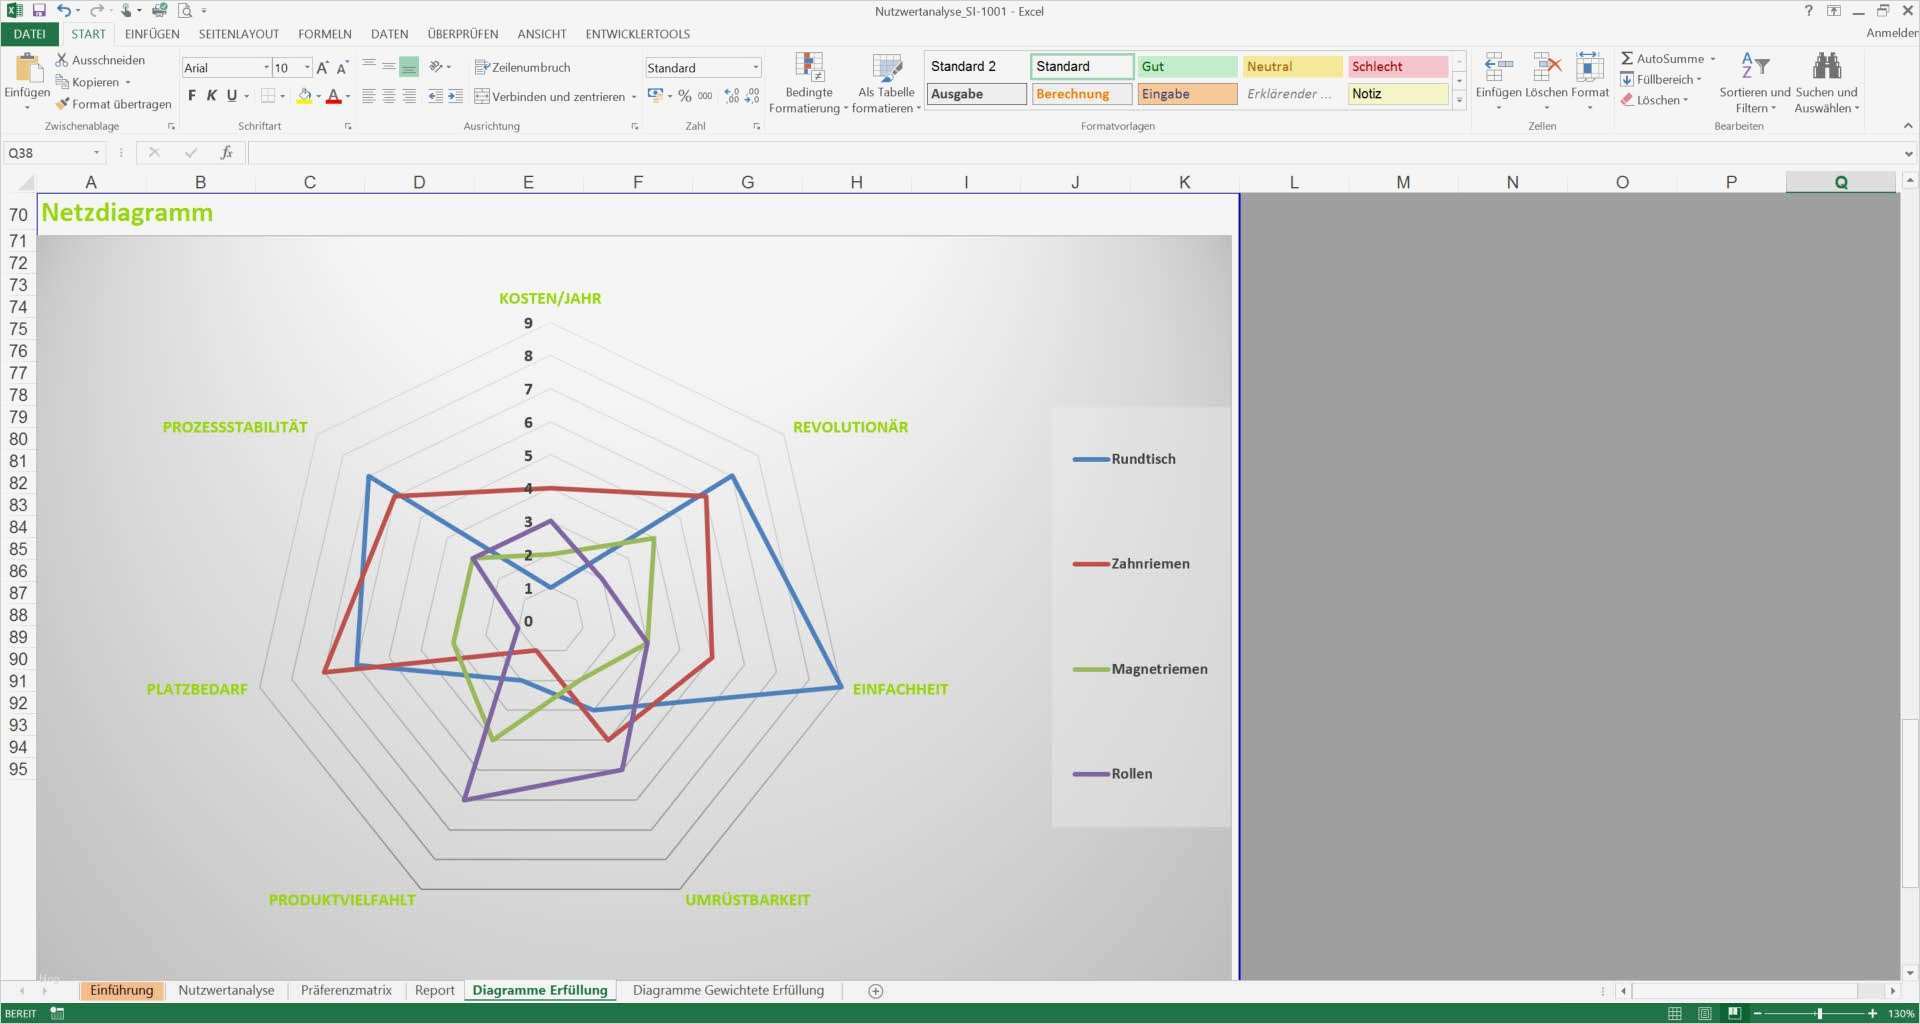The image size is (1920, 1024).
Task: Switch to the EINFÜGEN ribbon tab
Action: 152,34
